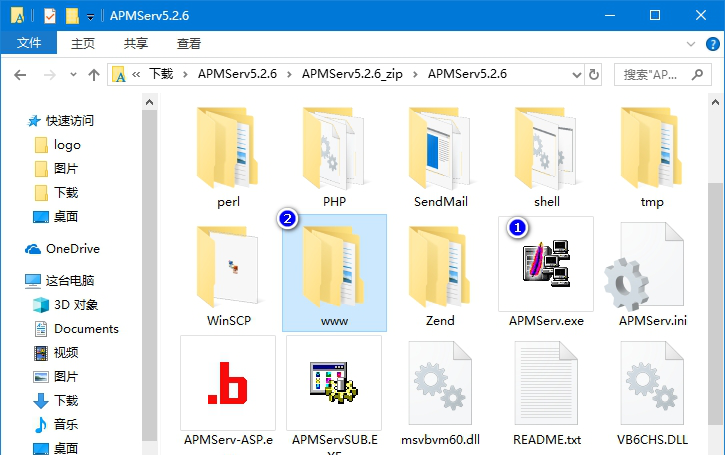Click the search box field

pos(662,74)
